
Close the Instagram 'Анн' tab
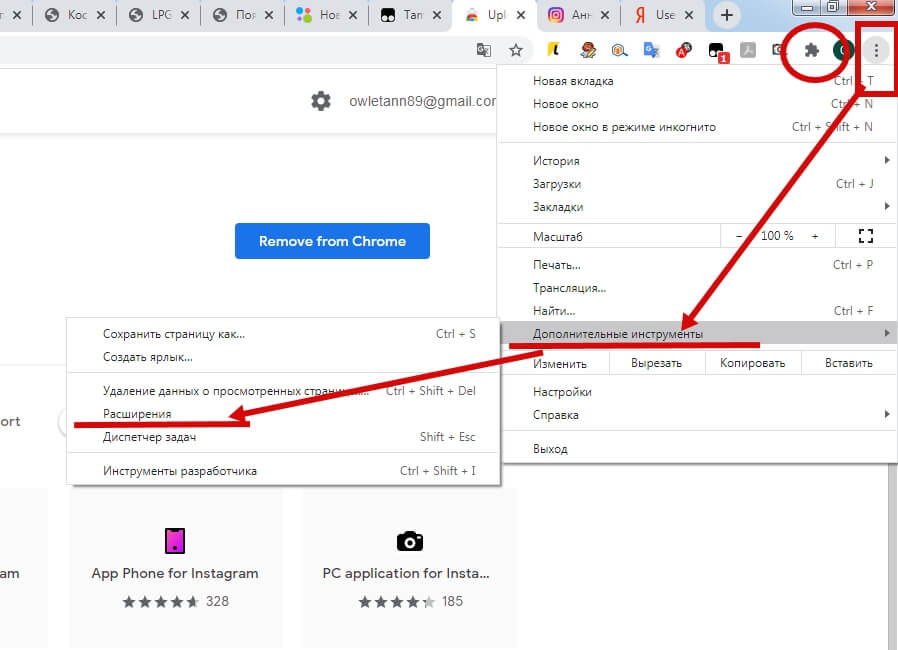(x=605, y=15)
